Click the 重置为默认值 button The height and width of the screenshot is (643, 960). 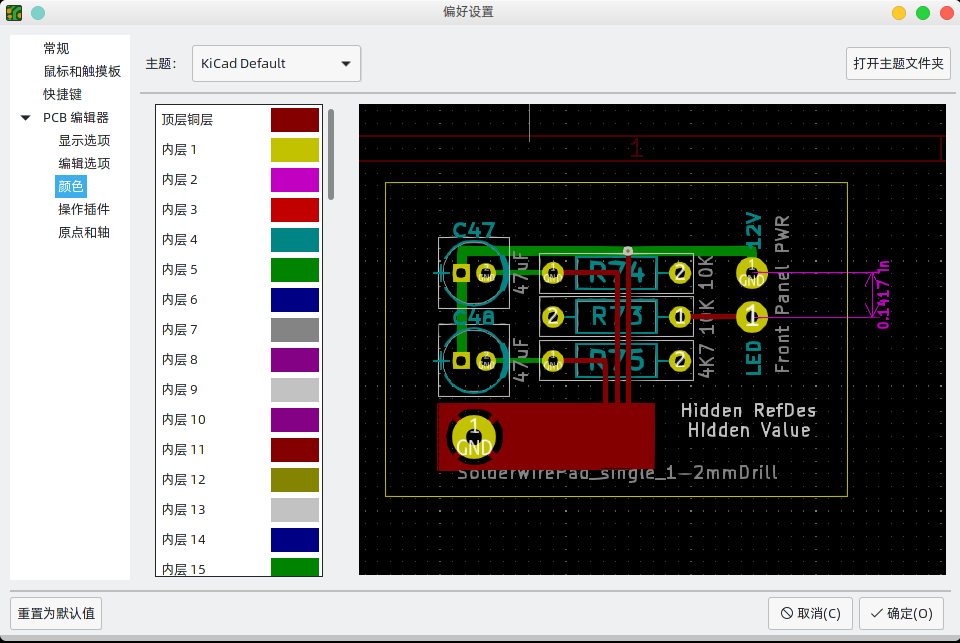pos(56,613)
